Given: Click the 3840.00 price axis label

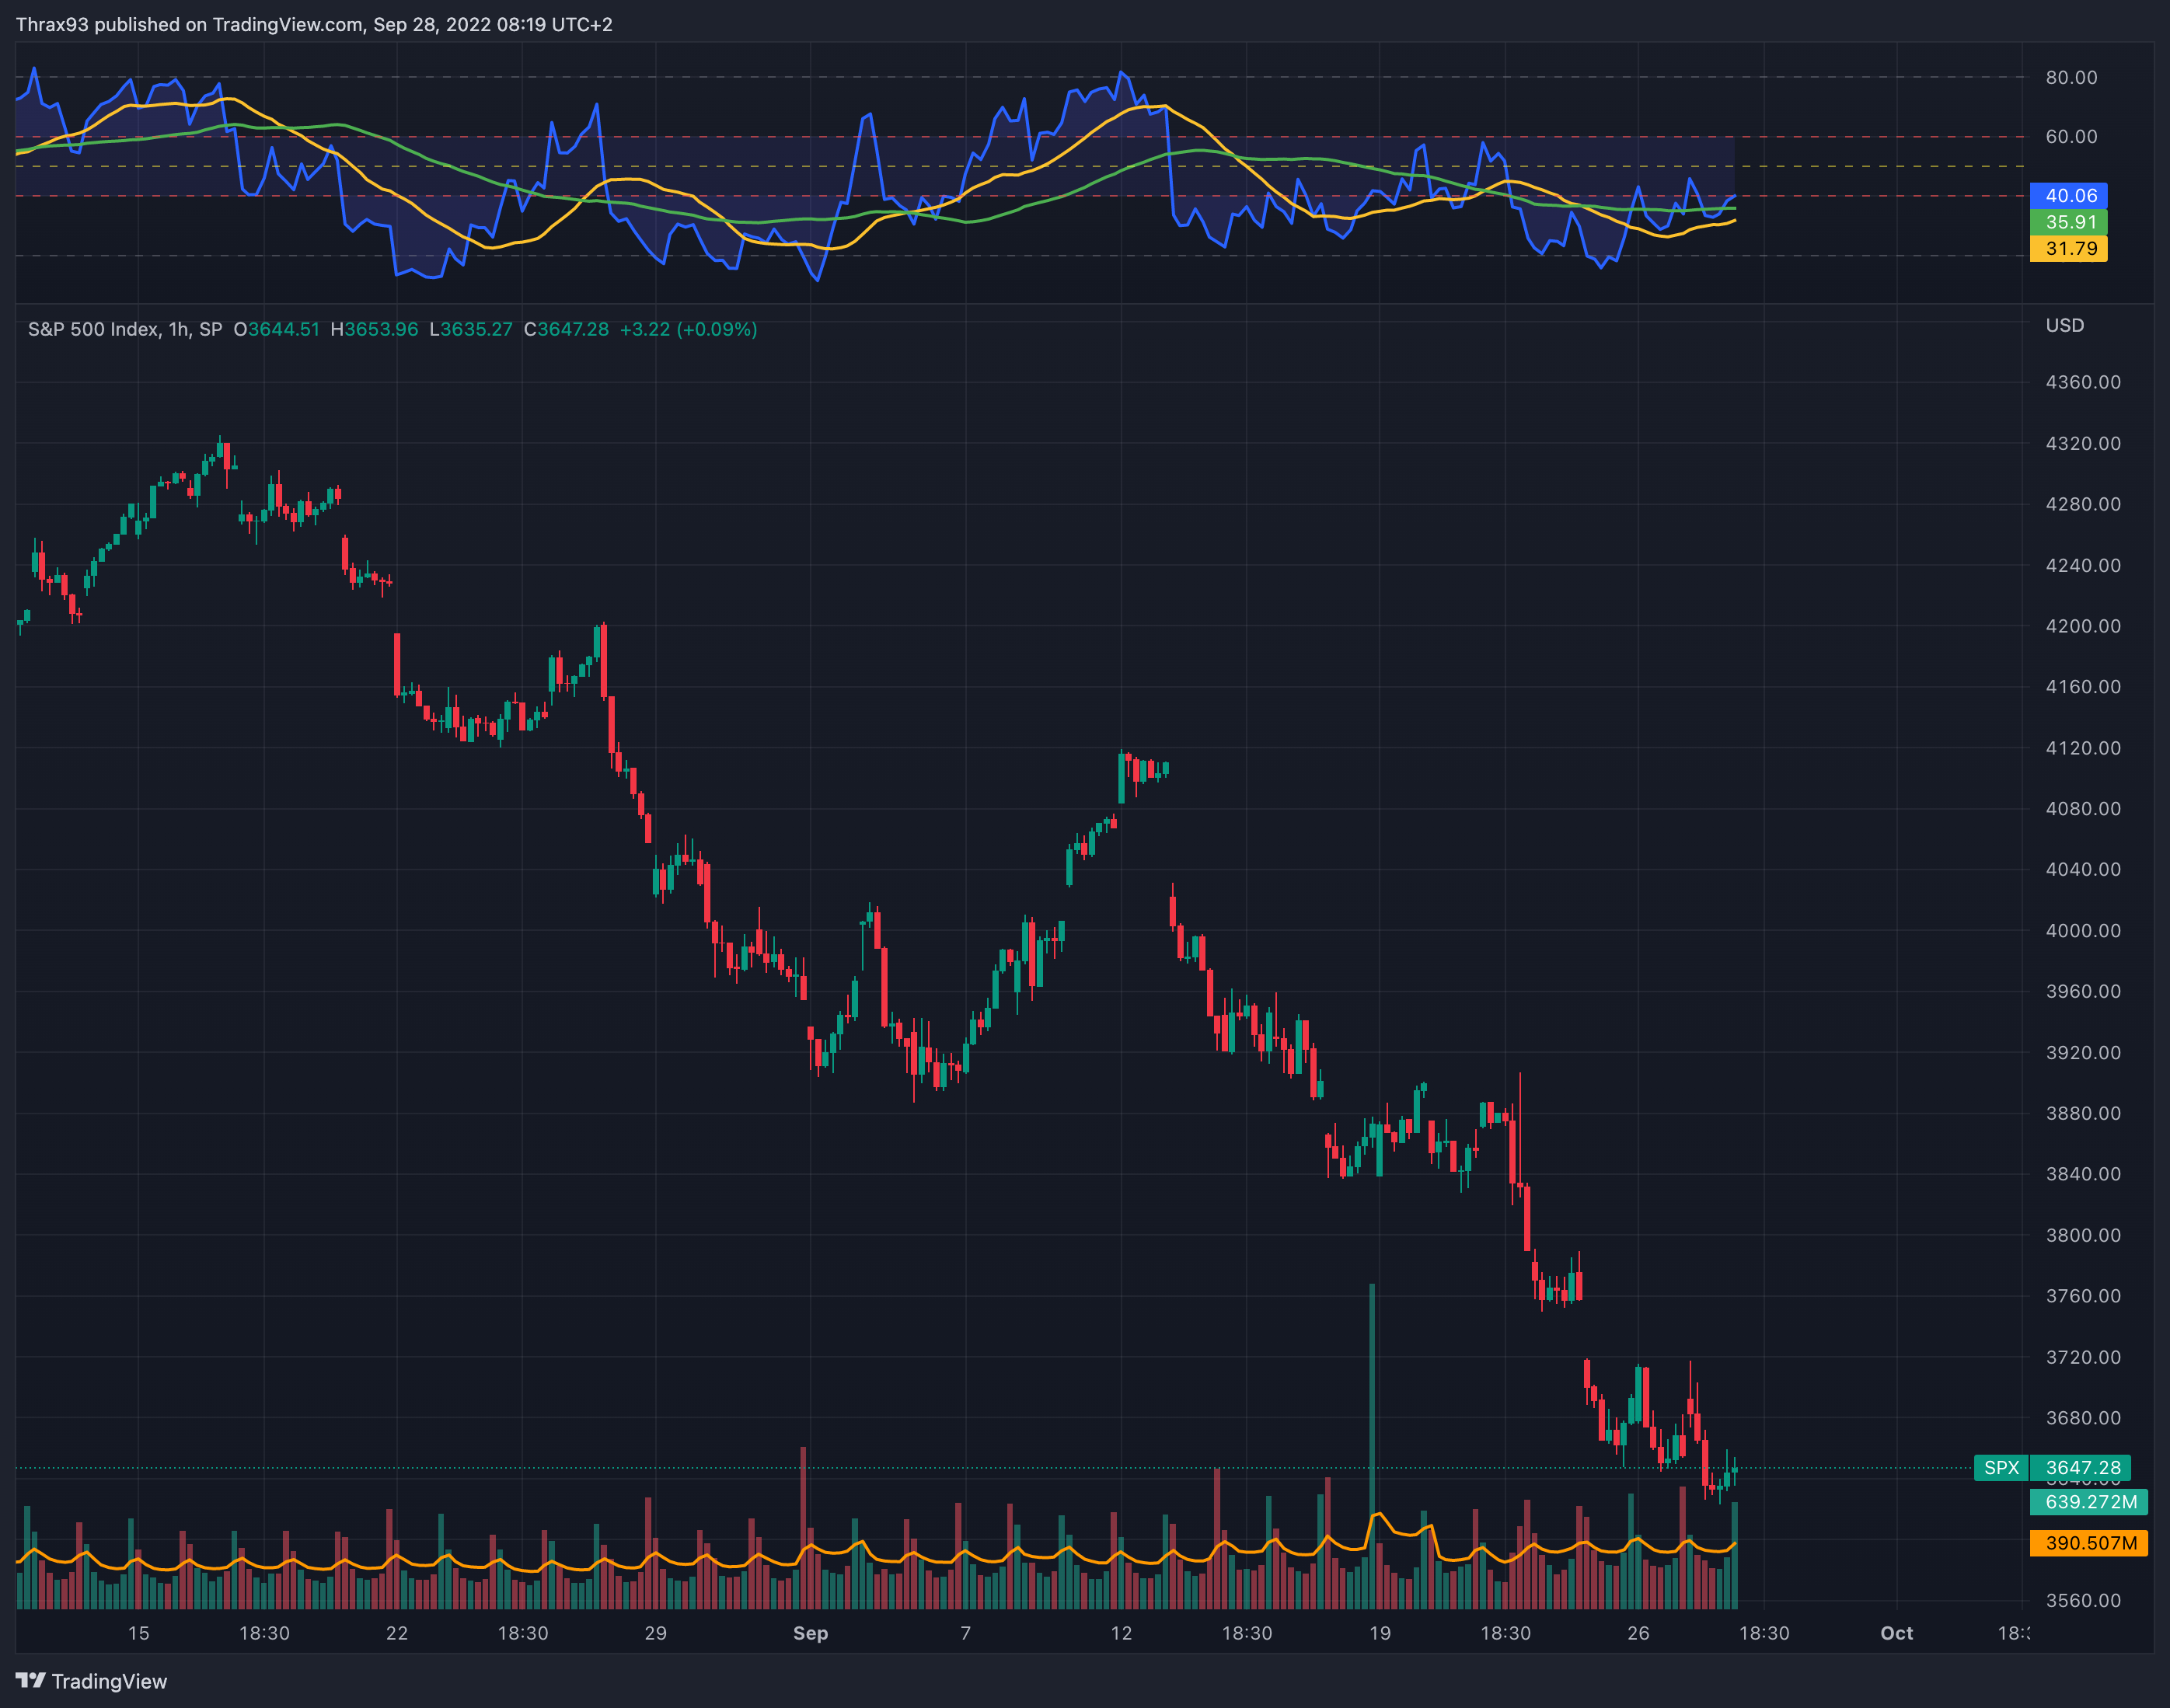Looking at the screenshot, I should [x=2083, y=1174].
